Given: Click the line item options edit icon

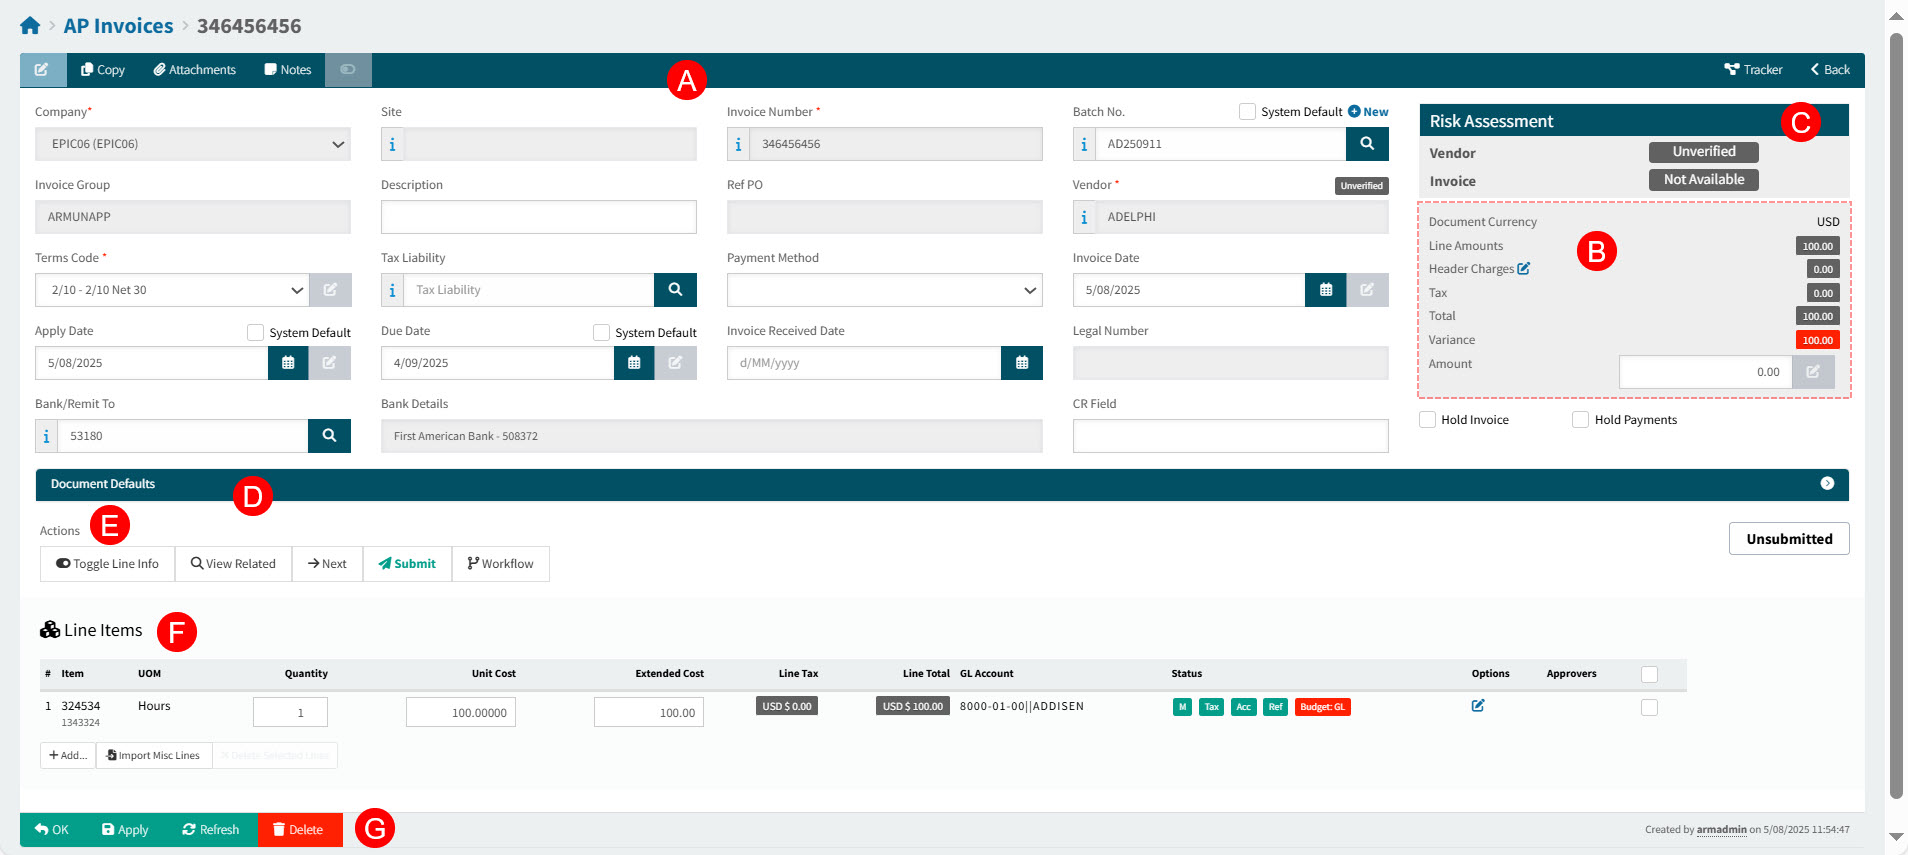Looking at the screenshot, I should click(x=1477, y=706).
